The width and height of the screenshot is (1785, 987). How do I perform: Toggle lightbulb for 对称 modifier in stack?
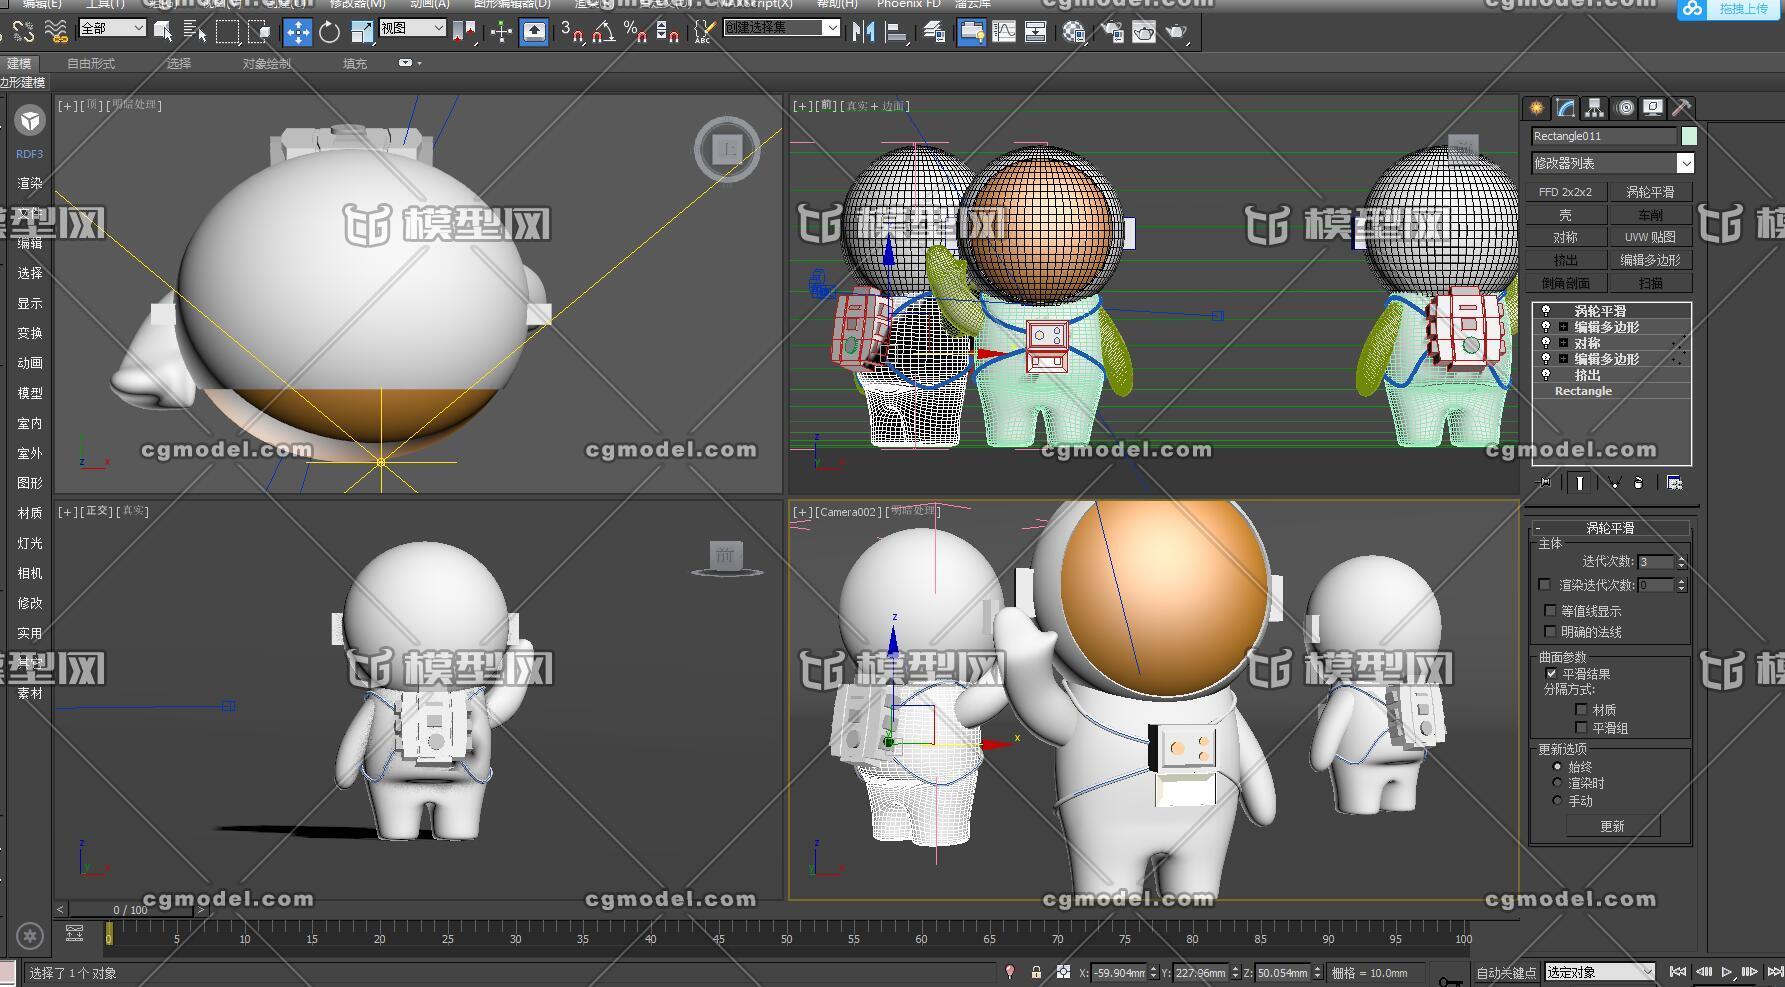[1546, 343]
